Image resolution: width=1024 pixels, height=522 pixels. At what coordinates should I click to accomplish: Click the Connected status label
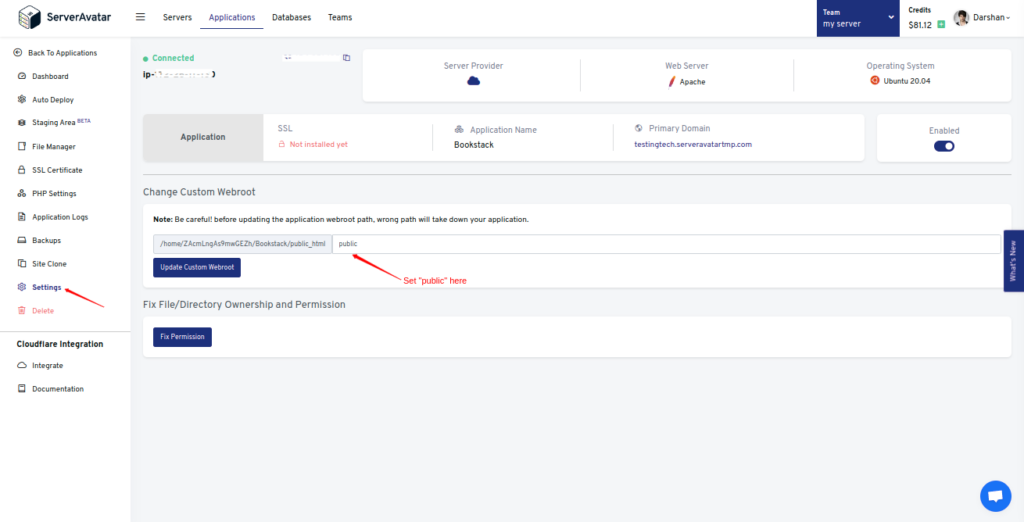(x=173, y=58)
